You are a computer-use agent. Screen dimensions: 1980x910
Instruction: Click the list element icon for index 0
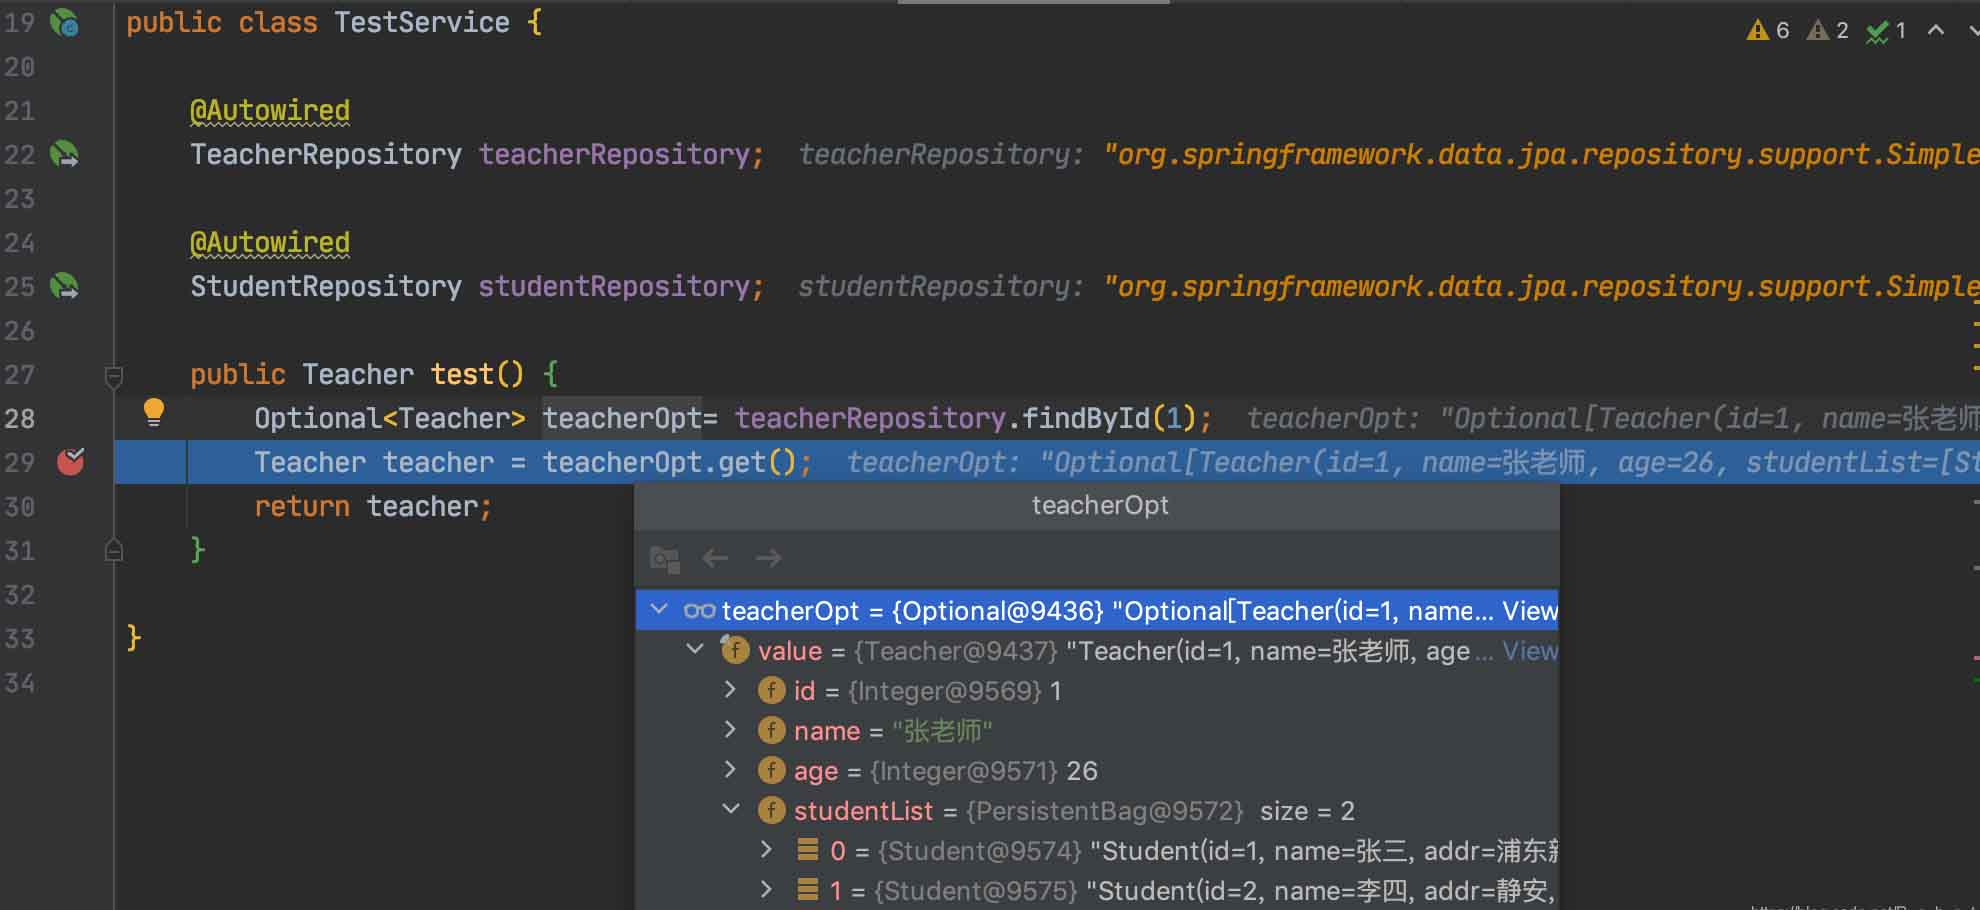(808, 850)
